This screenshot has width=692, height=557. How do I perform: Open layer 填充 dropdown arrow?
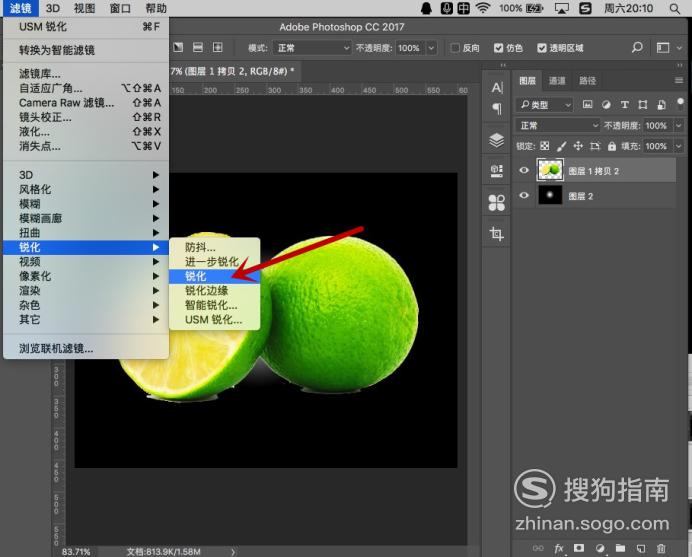[x=679, y=146]
